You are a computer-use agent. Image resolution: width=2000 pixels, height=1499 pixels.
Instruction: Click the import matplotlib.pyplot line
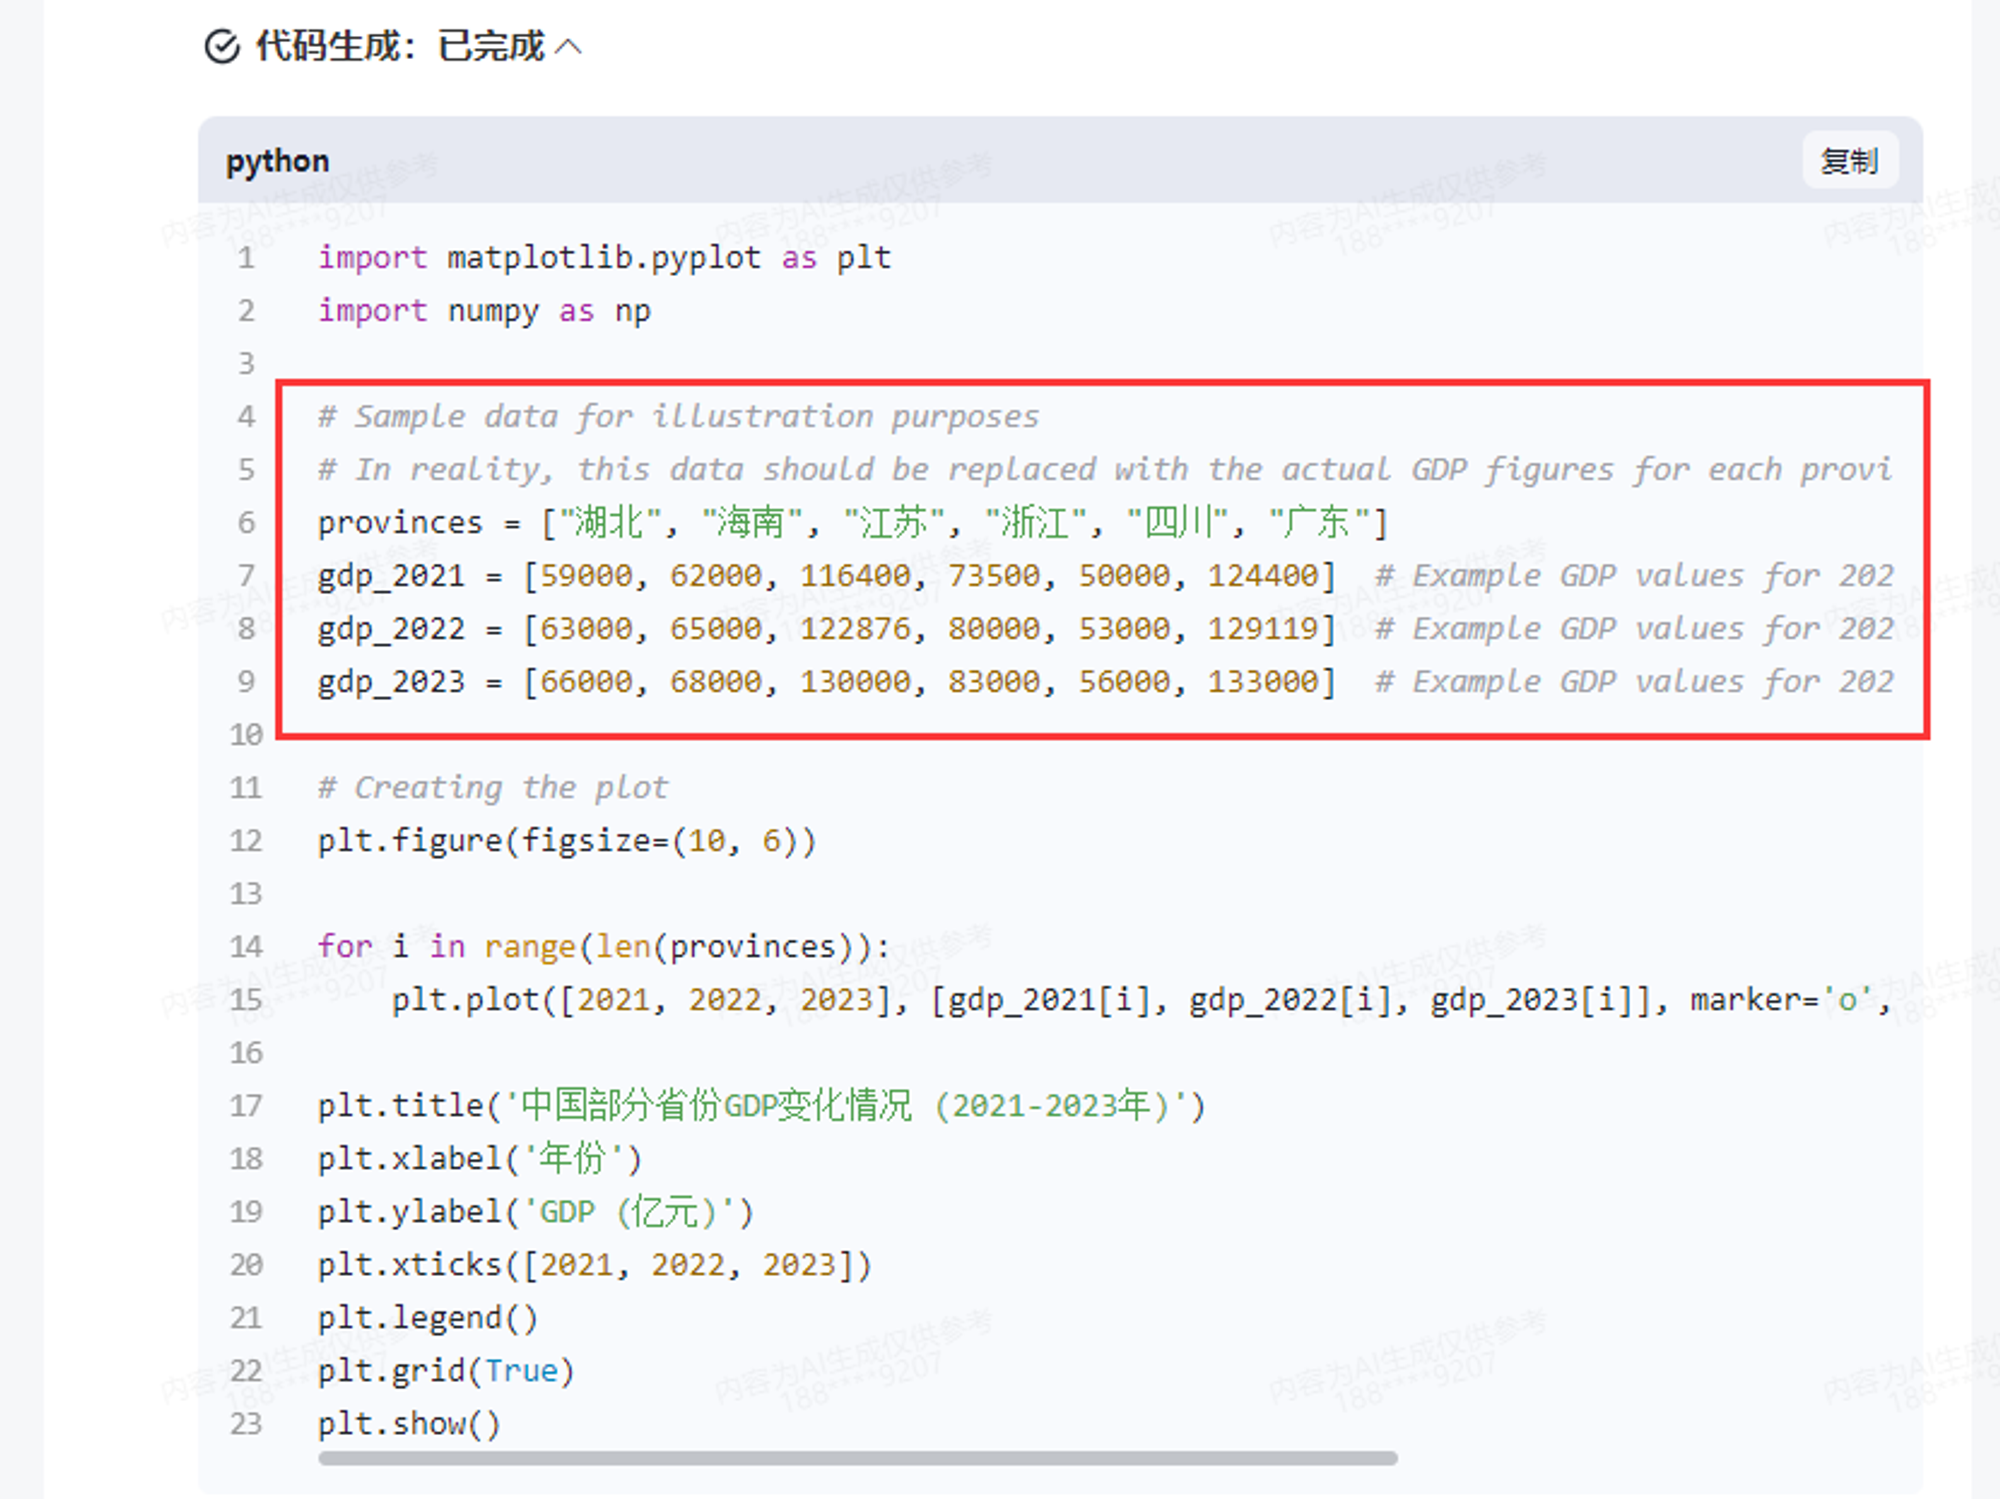[x=604, y=258]
